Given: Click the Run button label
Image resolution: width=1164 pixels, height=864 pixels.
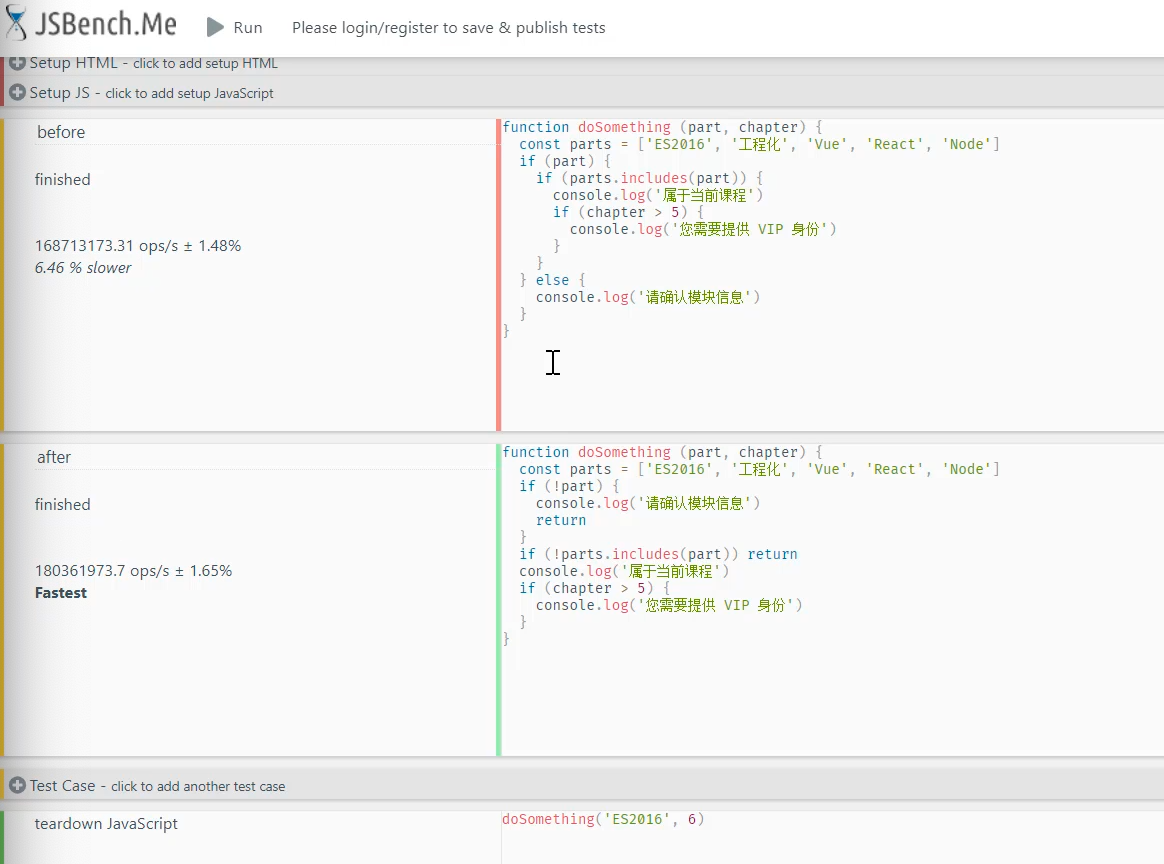Looking at the screenshot, I should (x=248, y=27).
